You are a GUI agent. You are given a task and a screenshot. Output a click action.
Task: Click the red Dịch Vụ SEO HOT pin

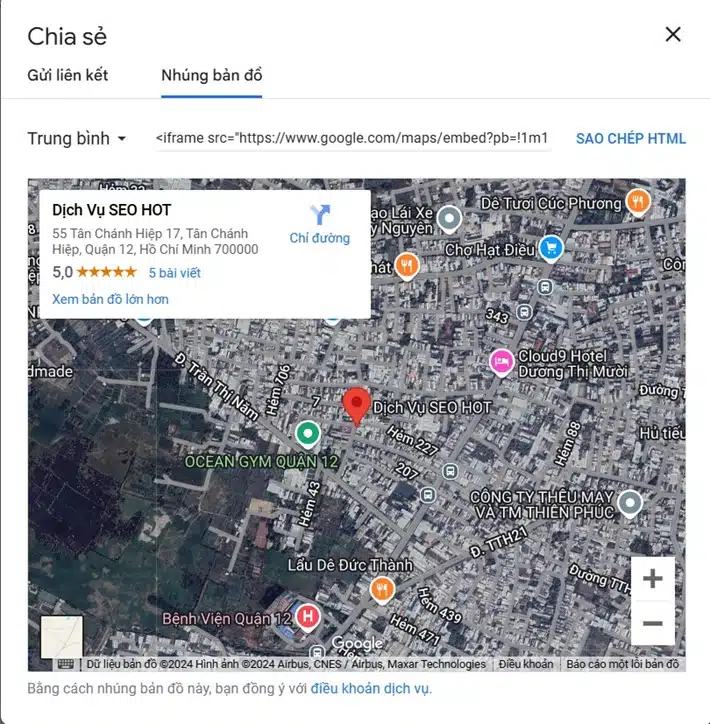tap(356, 406)
